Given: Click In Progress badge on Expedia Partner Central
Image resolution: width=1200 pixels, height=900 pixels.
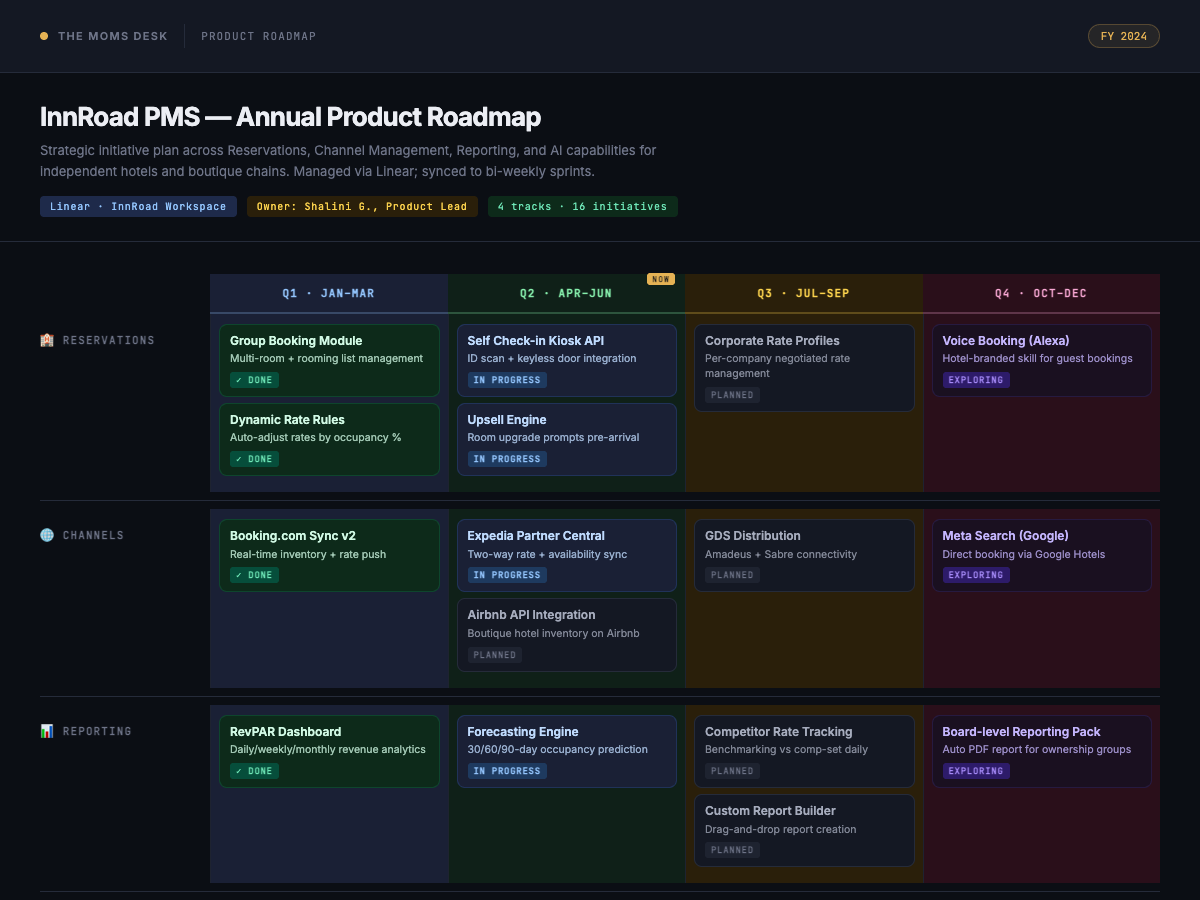Looking at the screenshot, I should point(507,575).
